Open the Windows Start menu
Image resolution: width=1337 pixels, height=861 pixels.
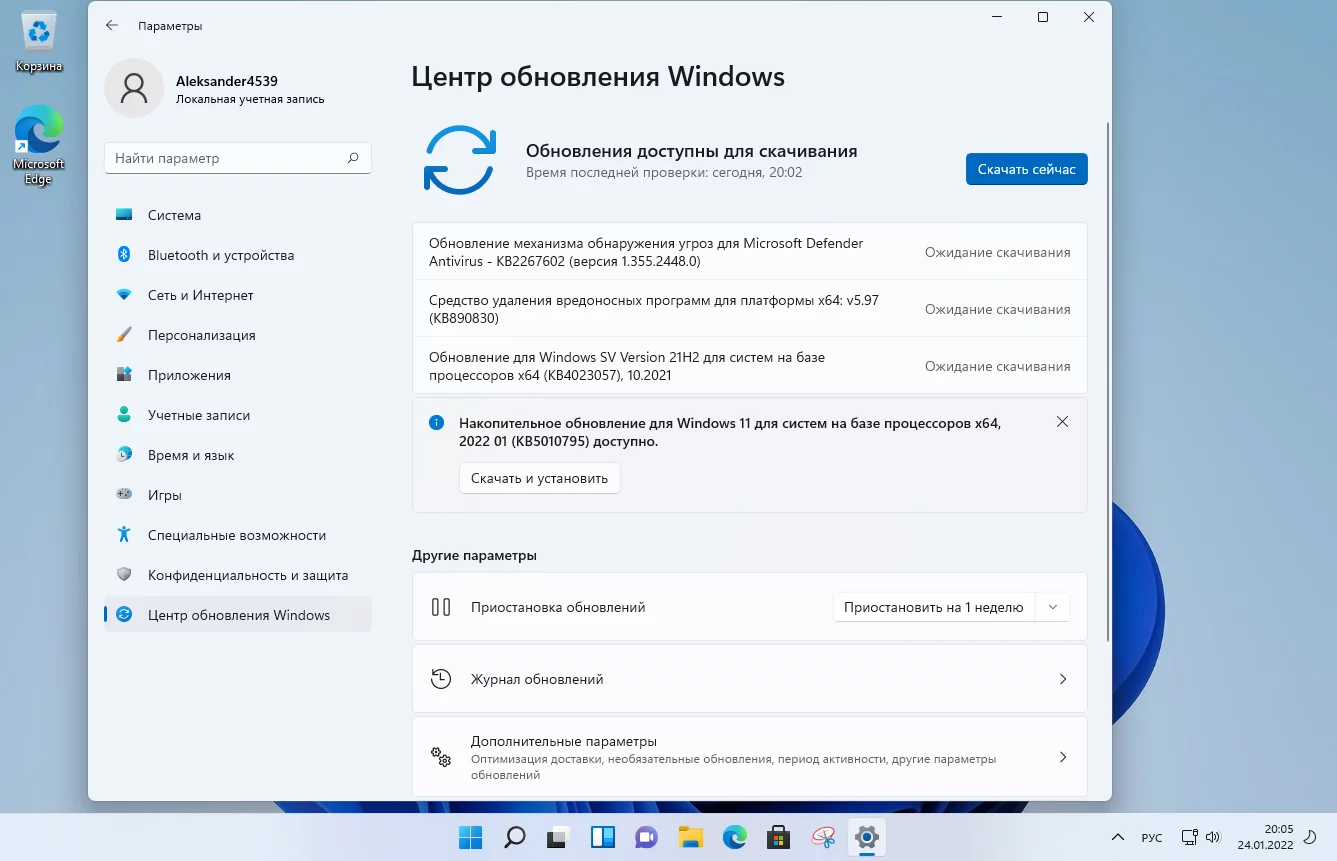(x=470, y=837)
